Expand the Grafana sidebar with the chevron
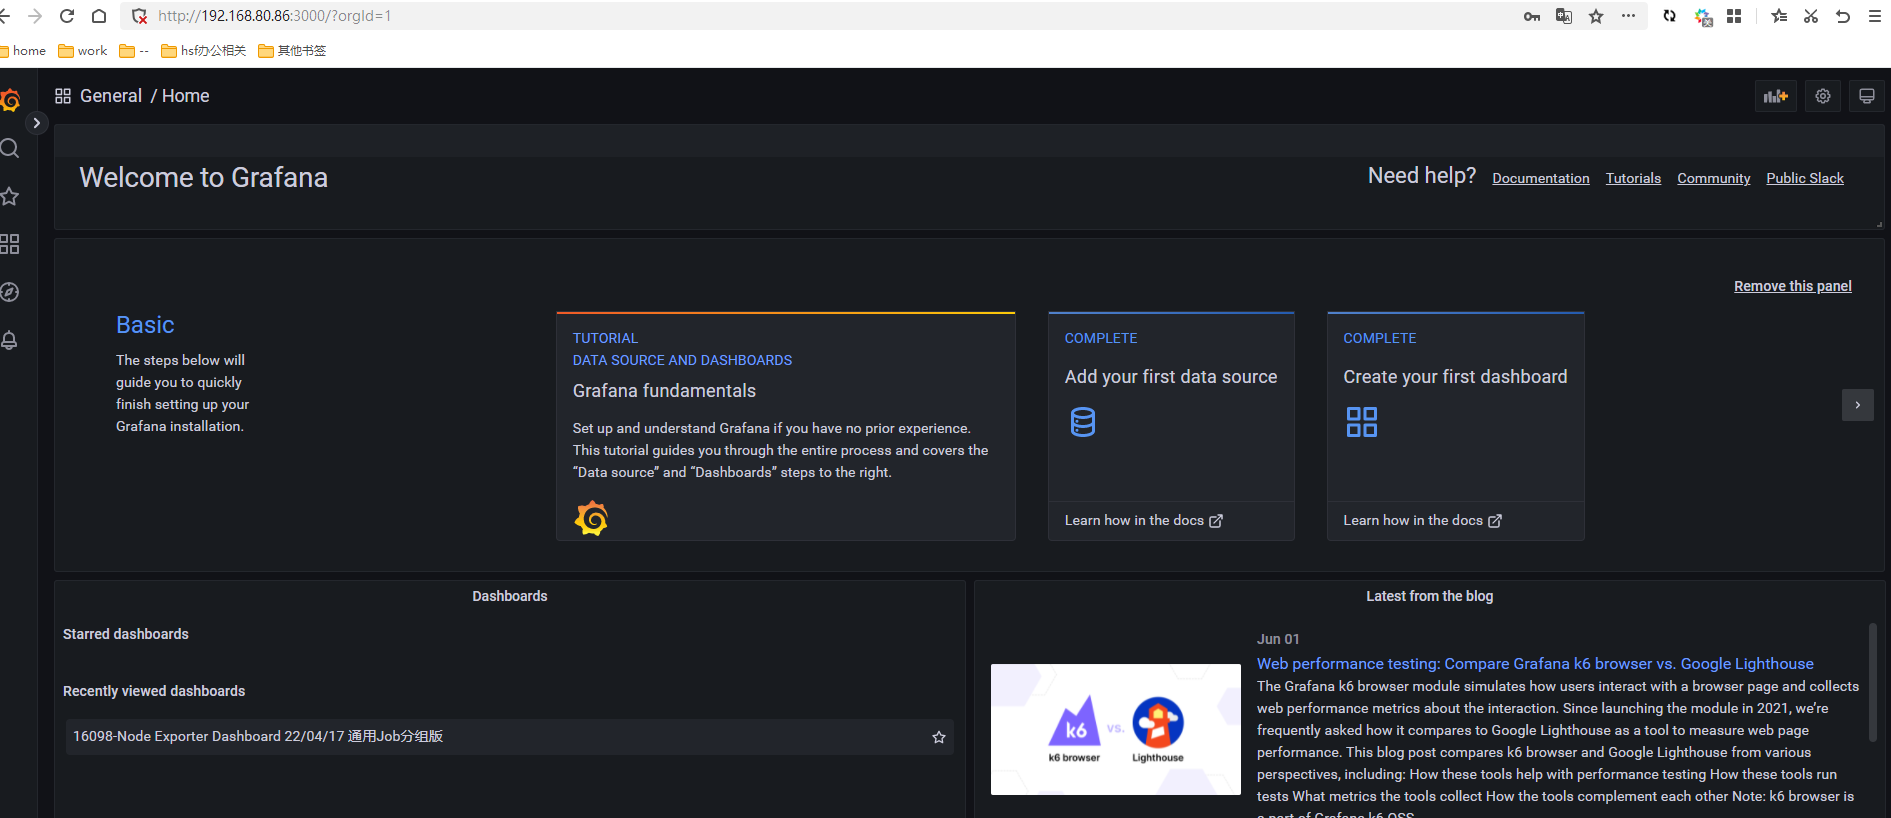This screenshot has height=818, width=1891. (x=36, y=123)
